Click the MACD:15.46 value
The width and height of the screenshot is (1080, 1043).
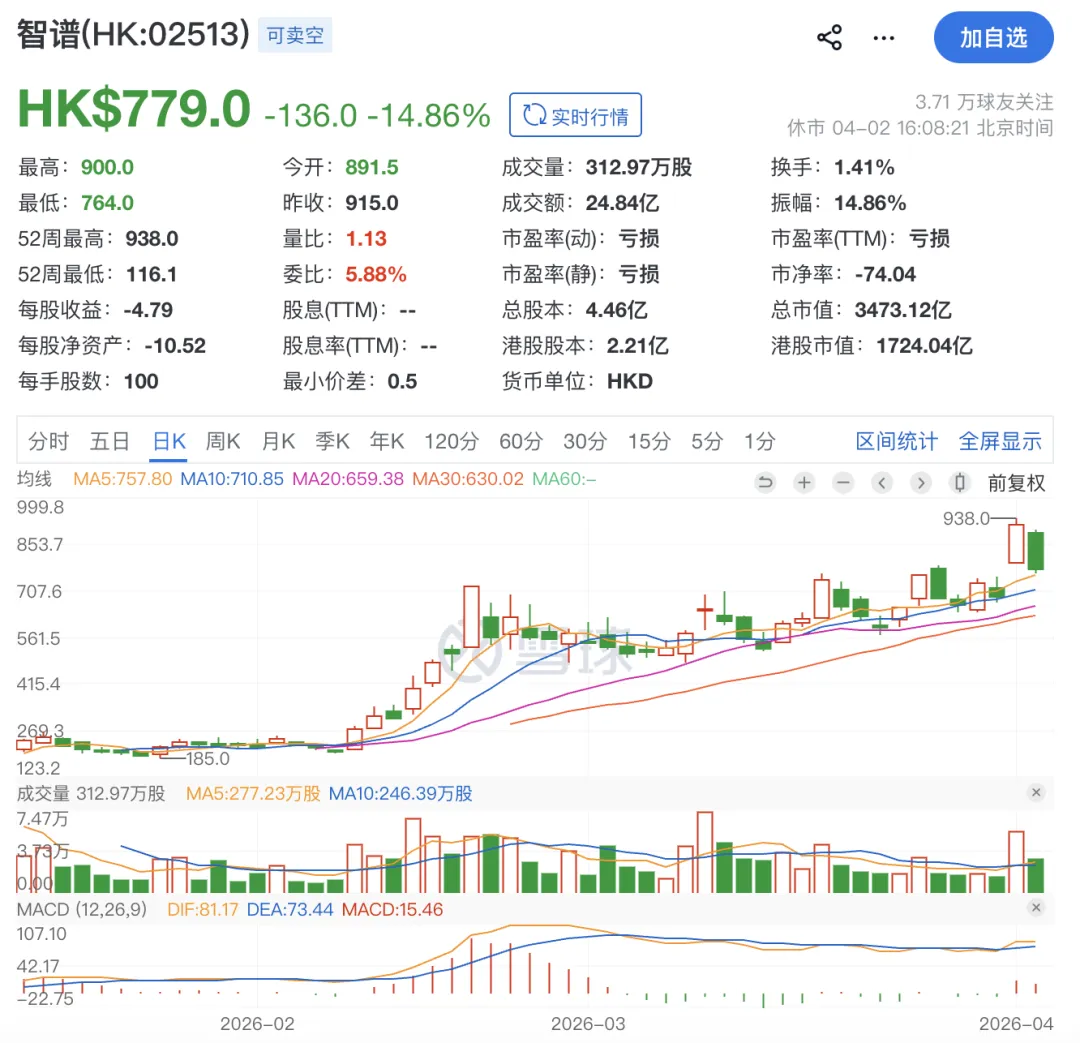(x=393, y=909)
